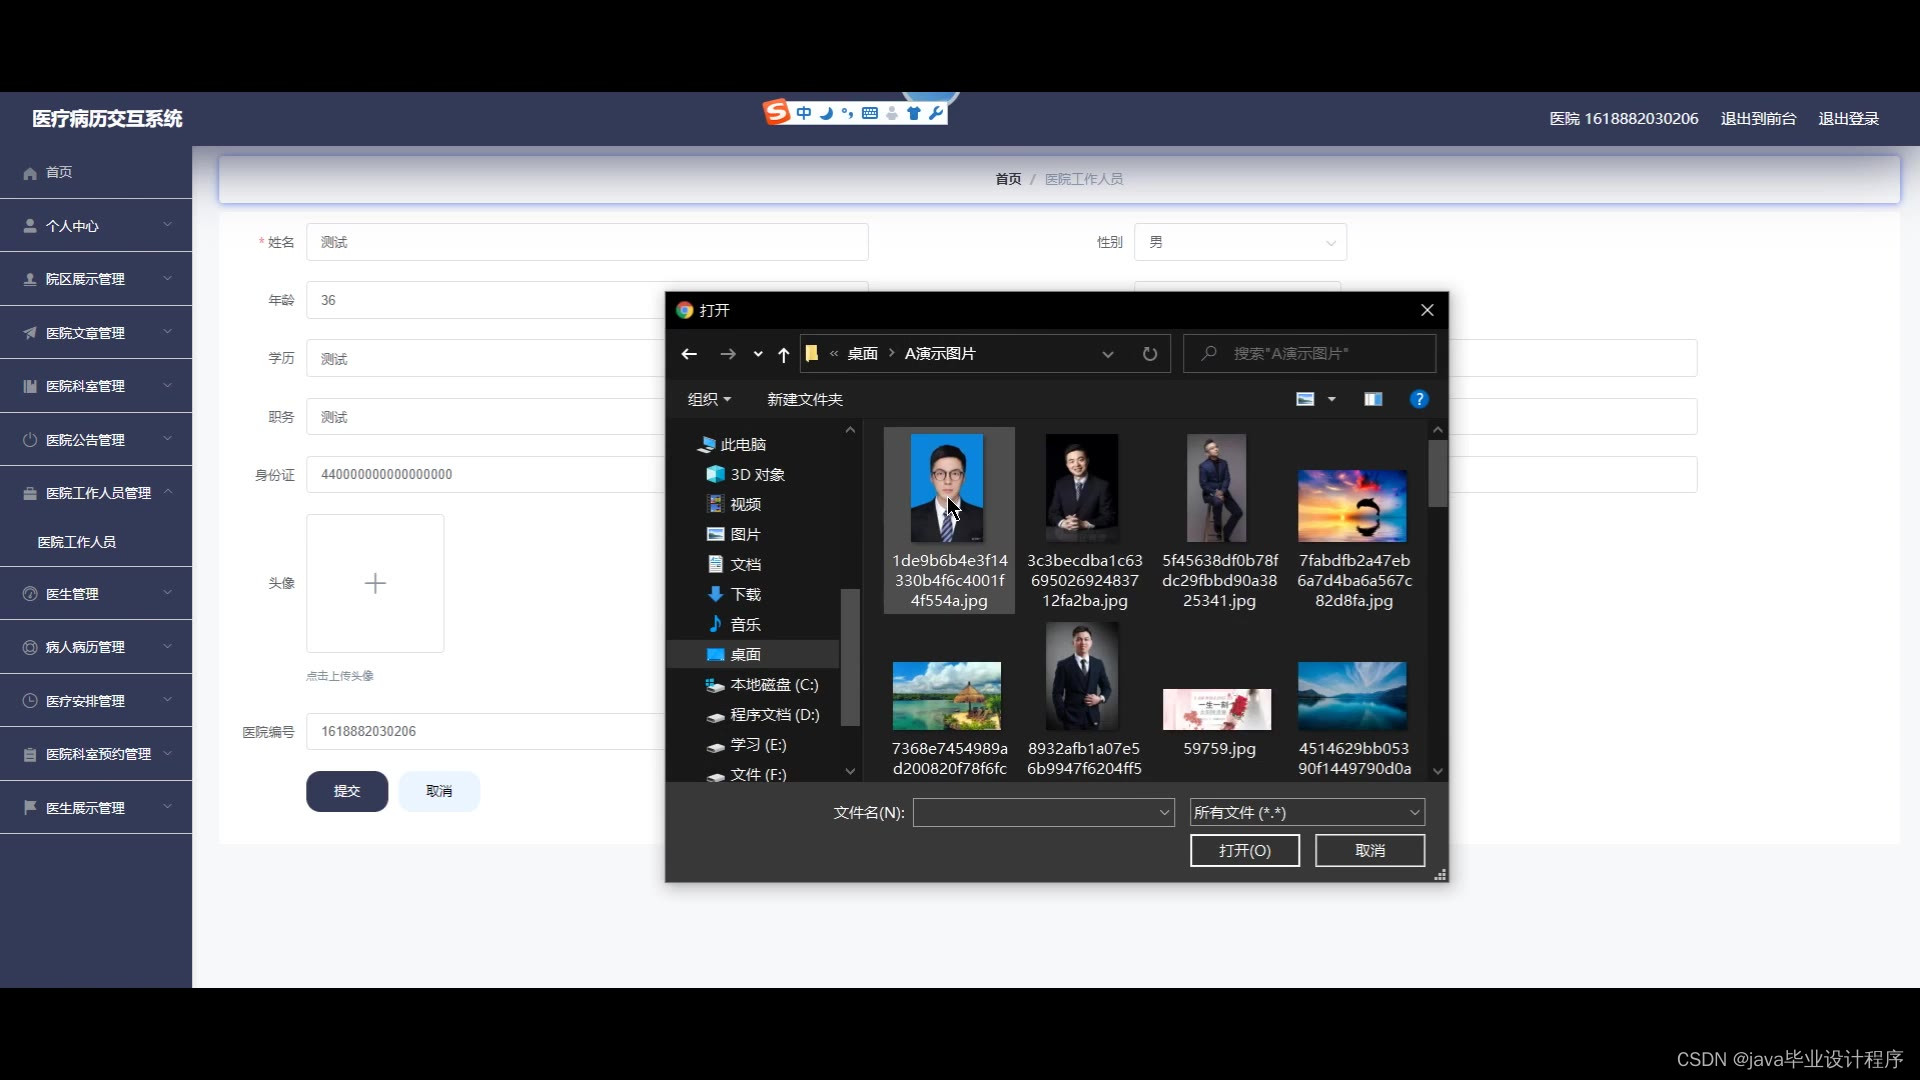This screenshot has width=1920, height=1080.
Task: Click the home icon beside 首页
Action: click(30, 172)
